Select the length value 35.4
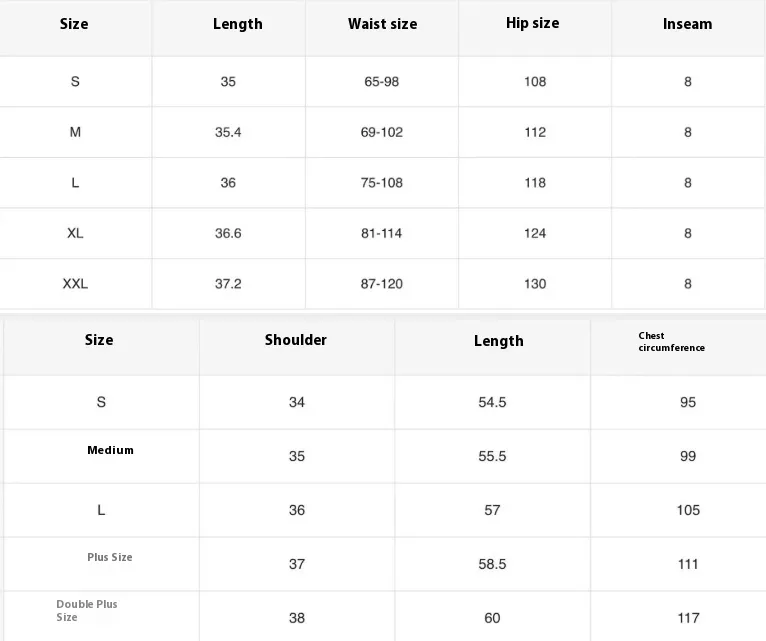The height and width of the screenshot is (641, 766). click(x=228, y=132)
